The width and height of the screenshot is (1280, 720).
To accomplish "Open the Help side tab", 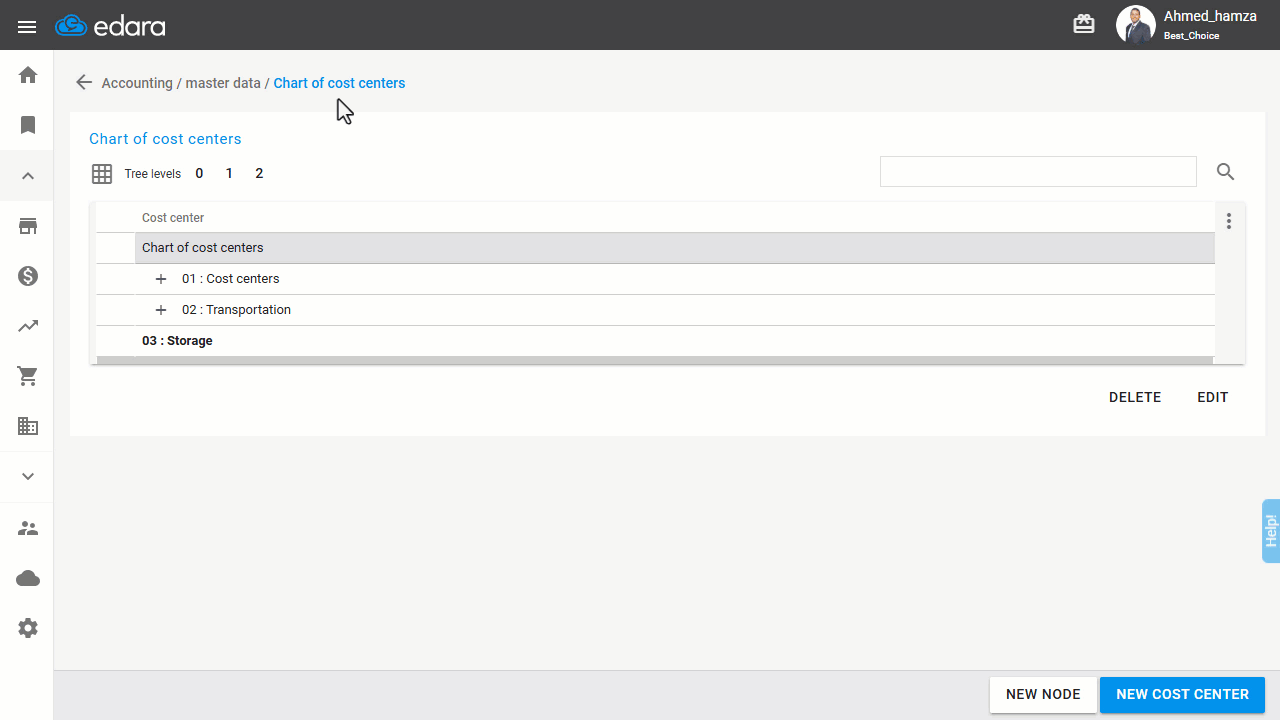I will click(1271, 530).
